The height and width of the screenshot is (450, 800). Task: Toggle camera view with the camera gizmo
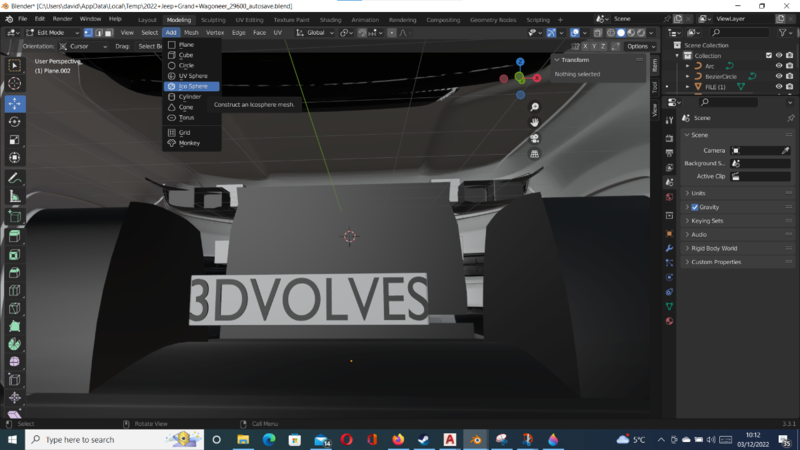[535, 138]
